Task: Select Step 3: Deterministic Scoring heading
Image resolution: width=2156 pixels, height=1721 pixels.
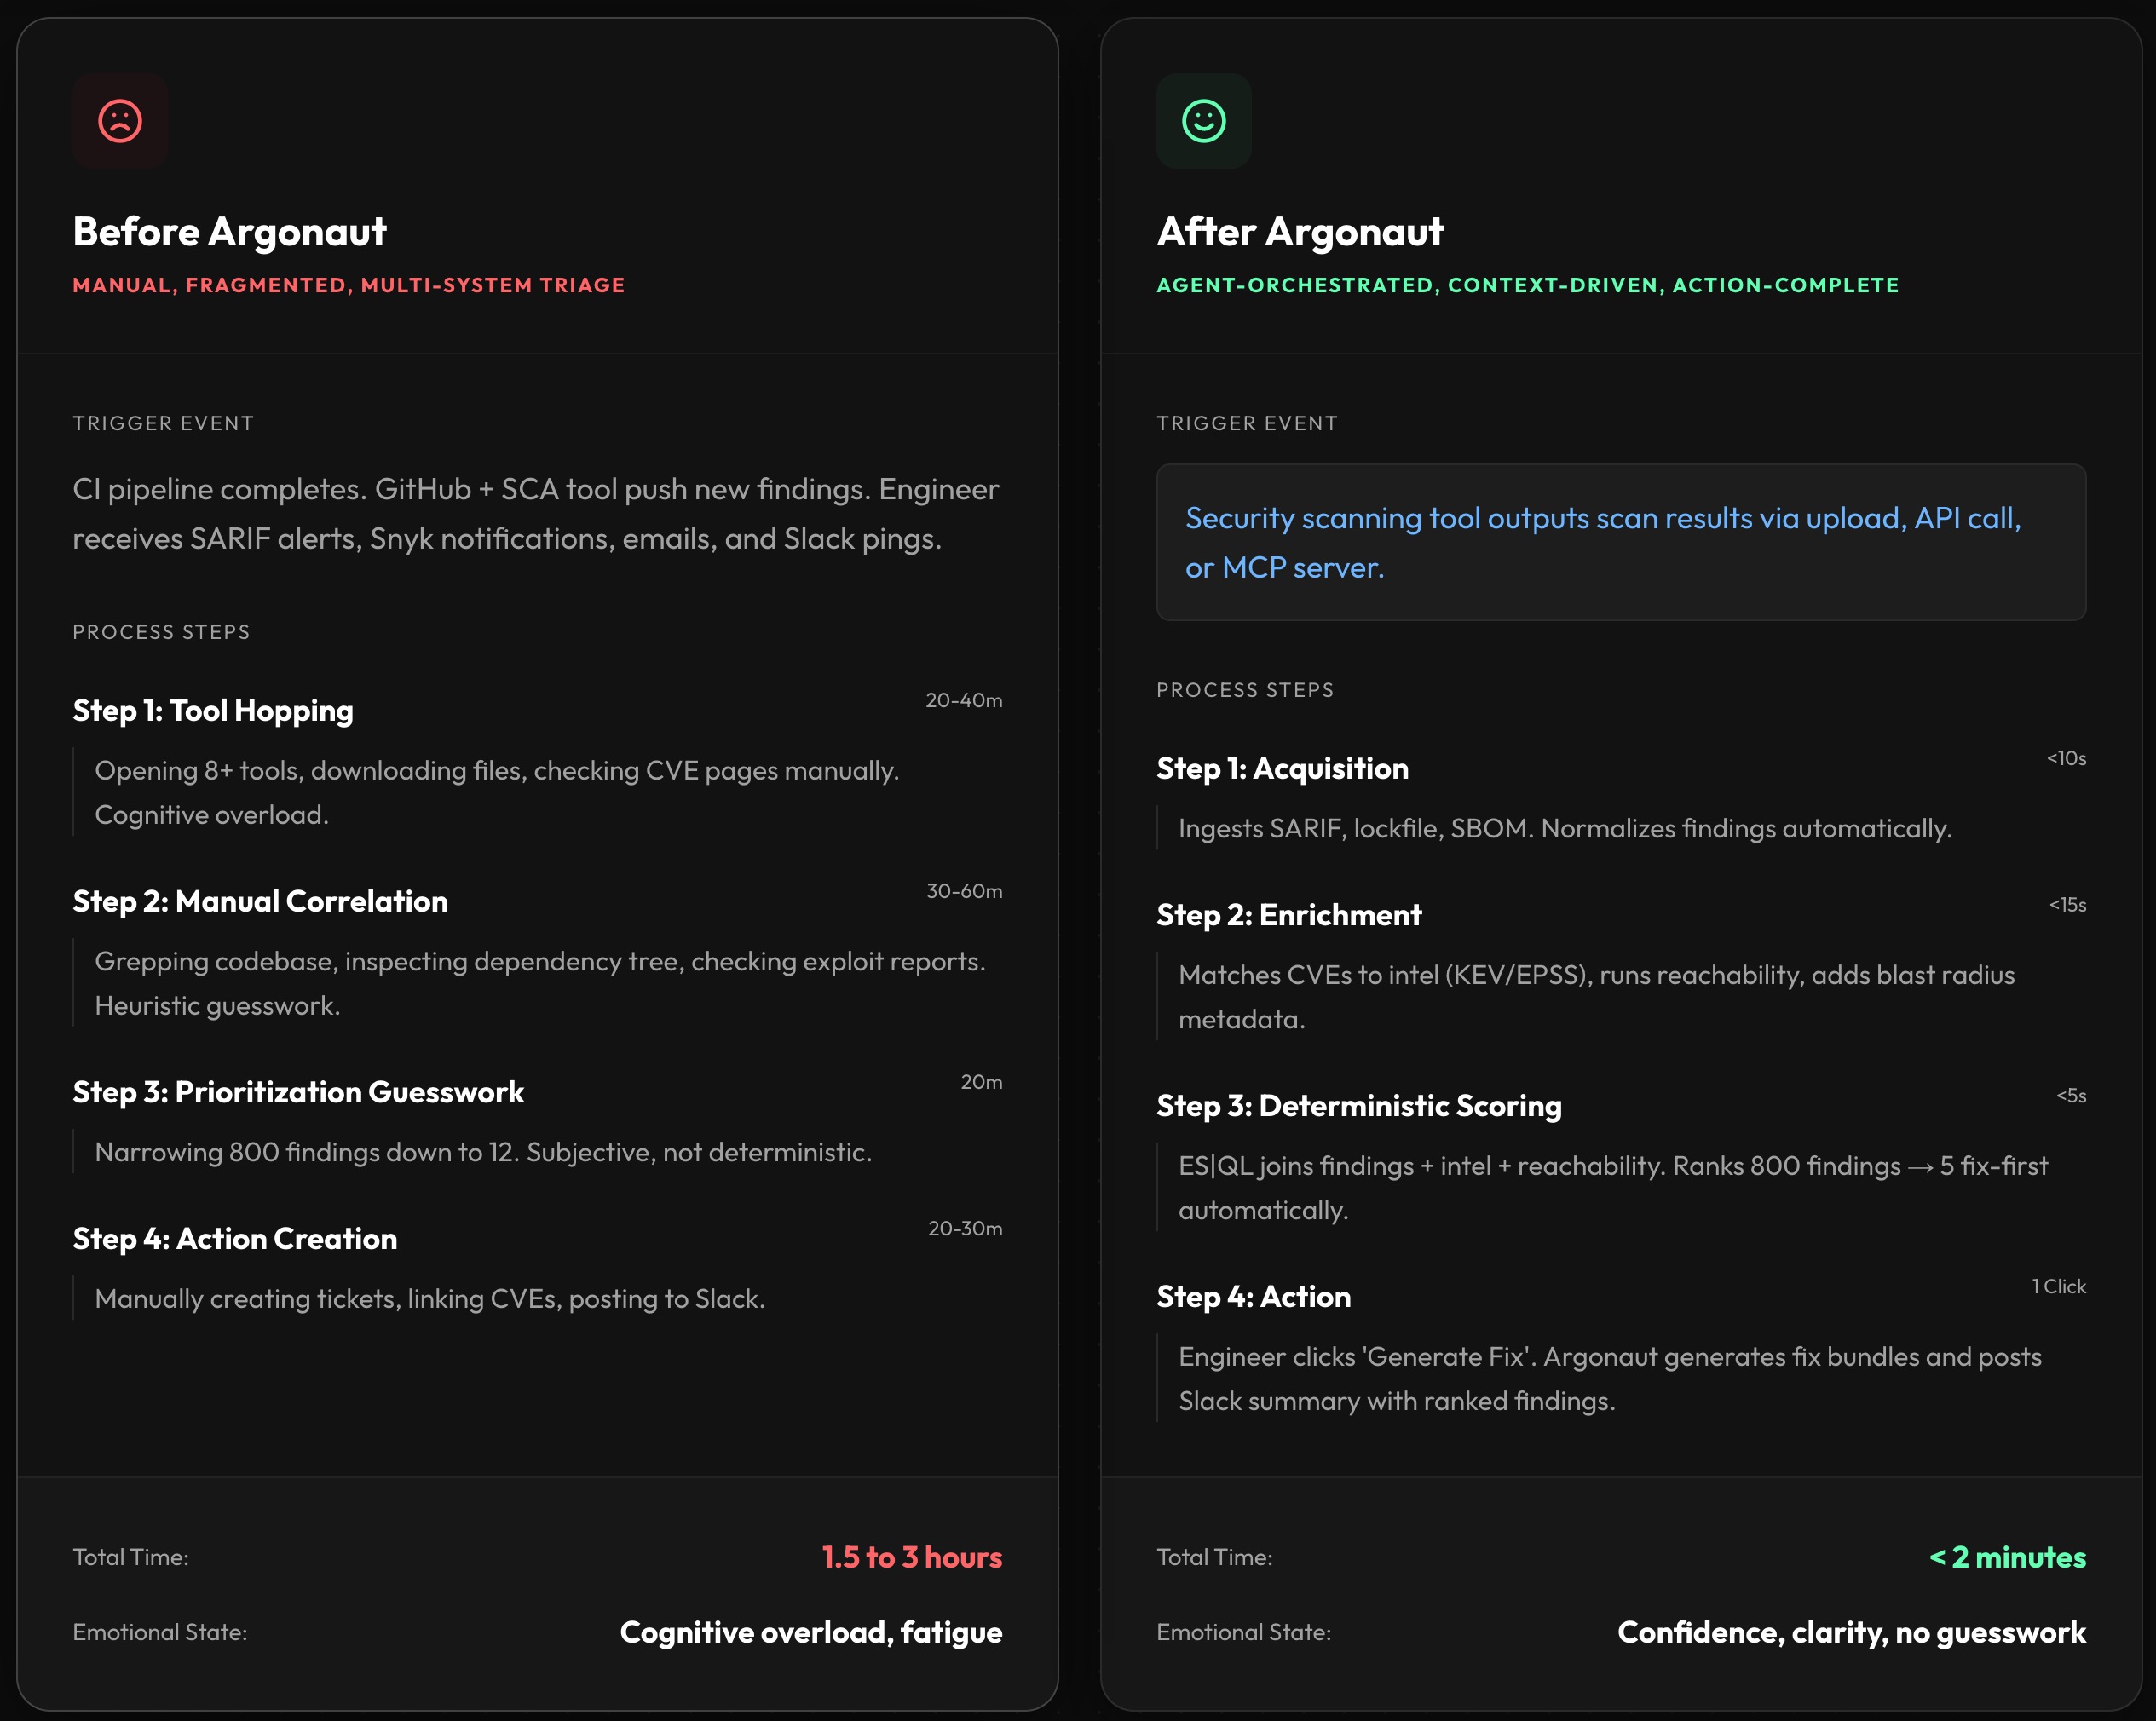Action: (x=1359, y=1106)
